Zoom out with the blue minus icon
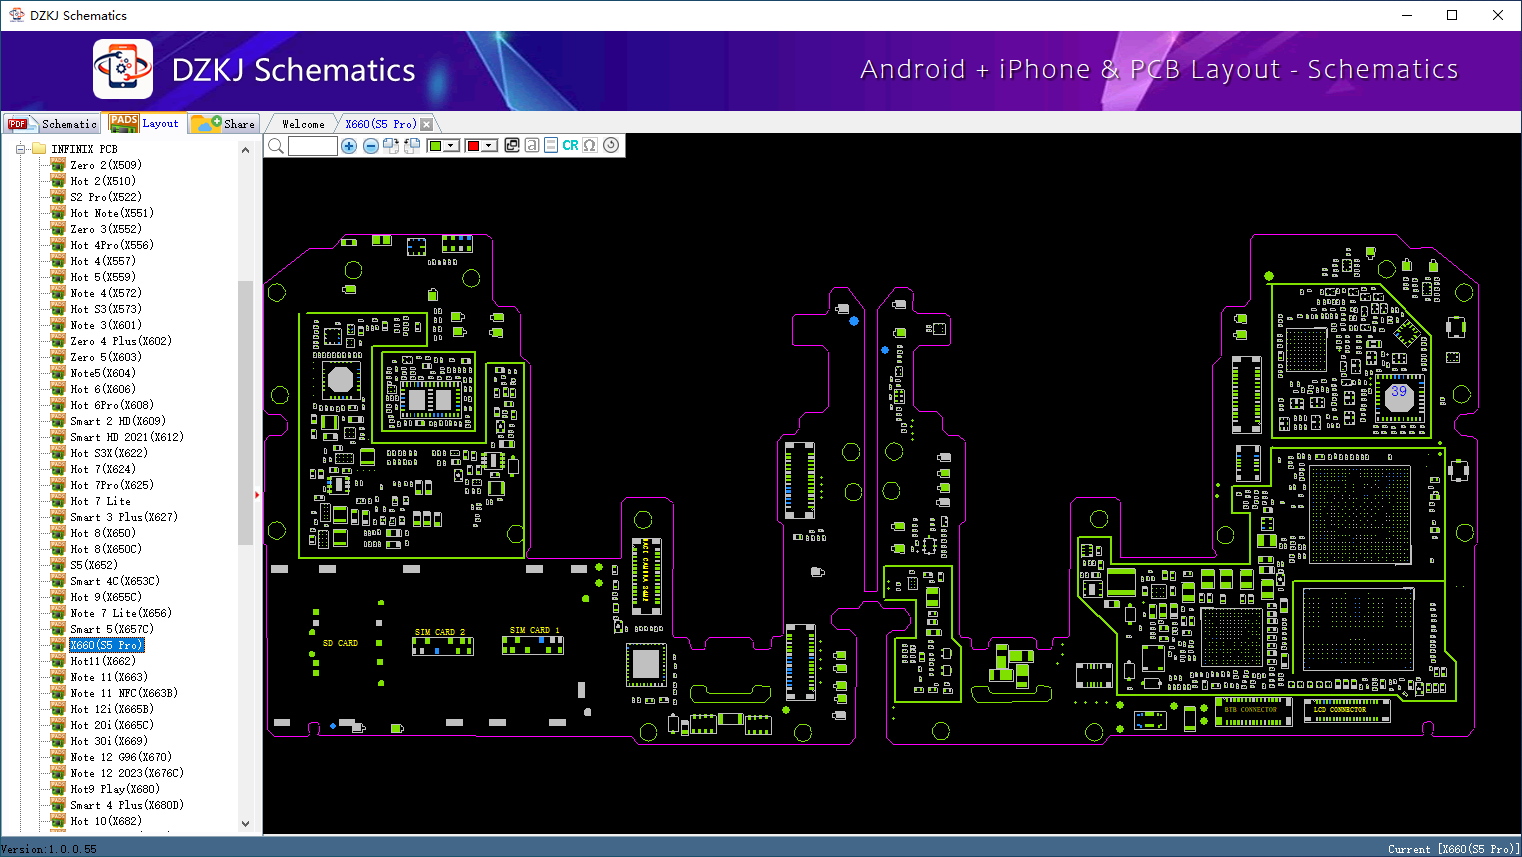The height and width of the screenshot is (857, 1522). [x=371, y=146]
